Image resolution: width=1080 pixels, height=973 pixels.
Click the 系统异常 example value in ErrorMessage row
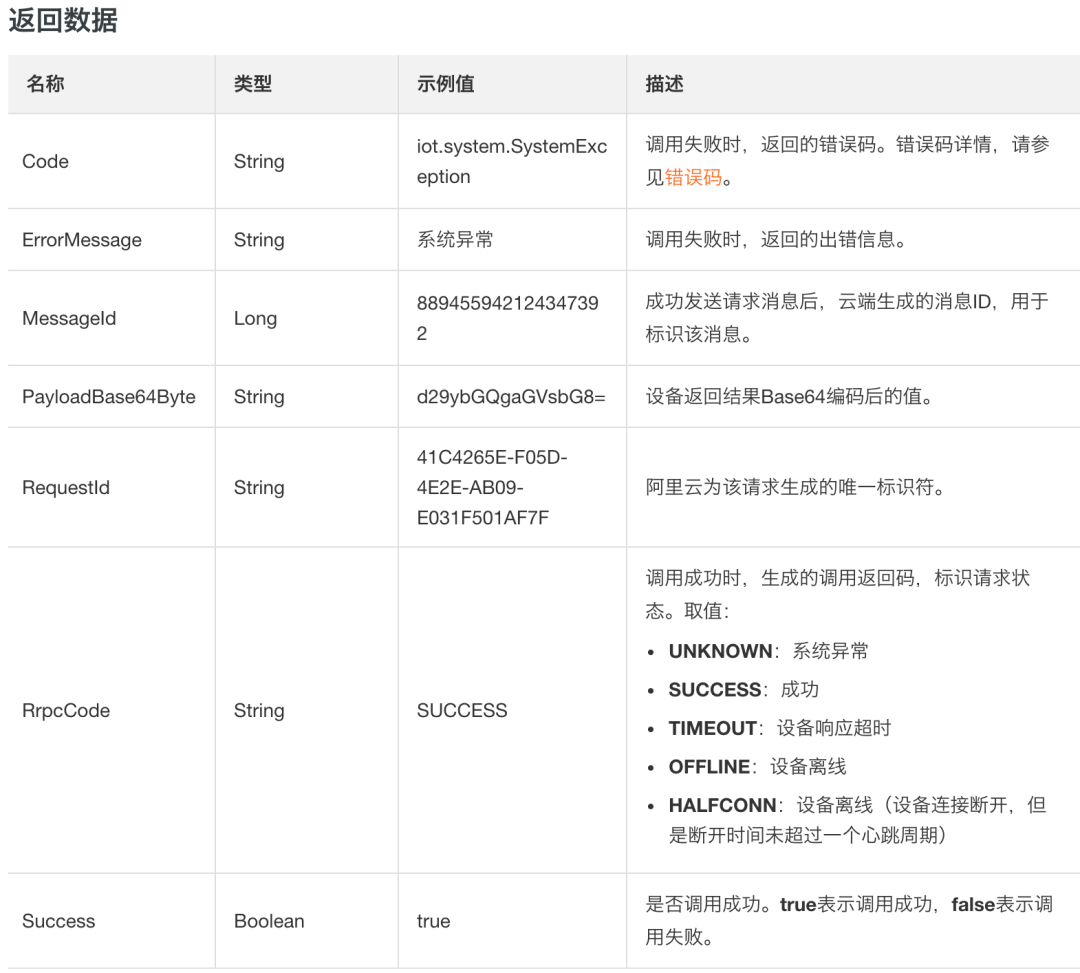pyautogui.click(x=455, y=240)
